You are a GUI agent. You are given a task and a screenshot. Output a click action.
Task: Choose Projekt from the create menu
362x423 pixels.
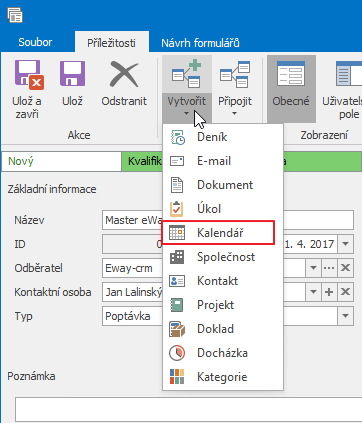pos(223,305)
